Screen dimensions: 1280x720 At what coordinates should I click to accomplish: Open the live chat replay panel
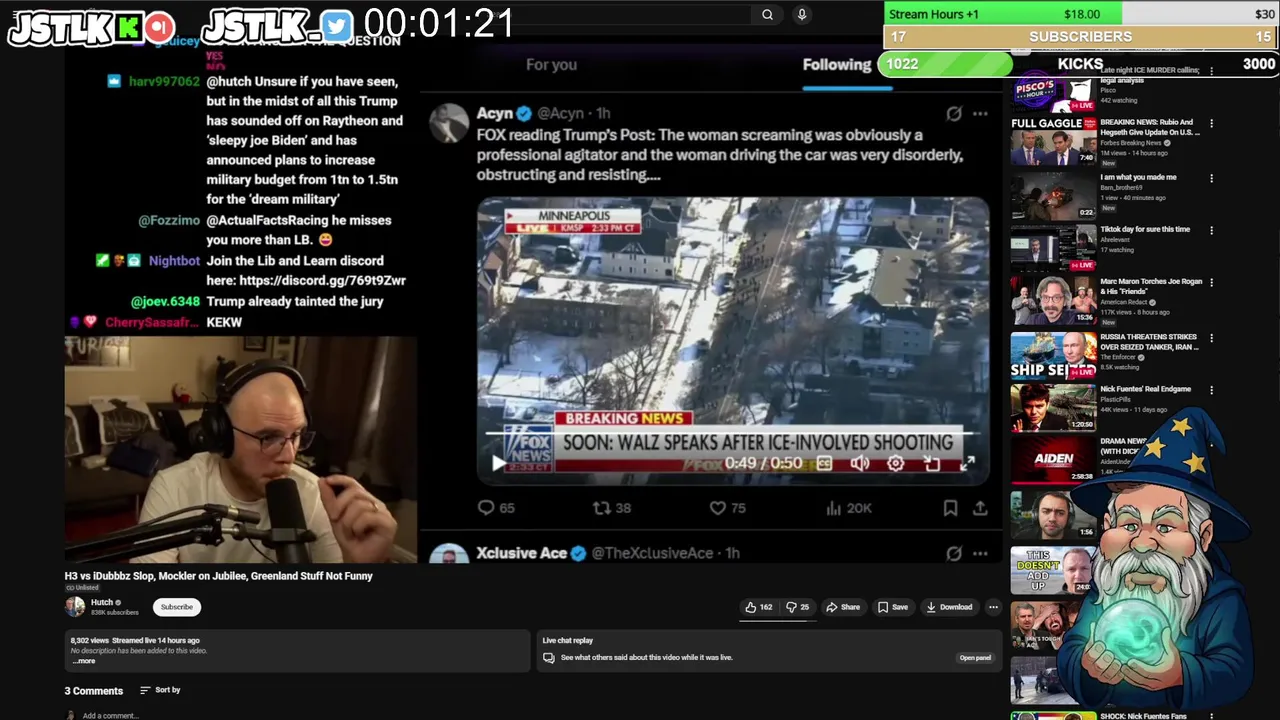point(975,658)
